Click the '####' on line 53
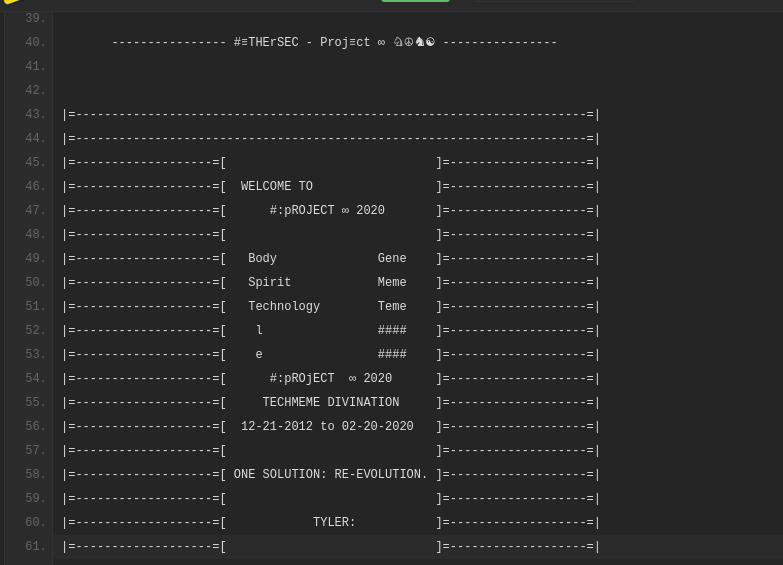Image resolution: width=783 pixels, height=565 pixels. [x=392, y=354]
